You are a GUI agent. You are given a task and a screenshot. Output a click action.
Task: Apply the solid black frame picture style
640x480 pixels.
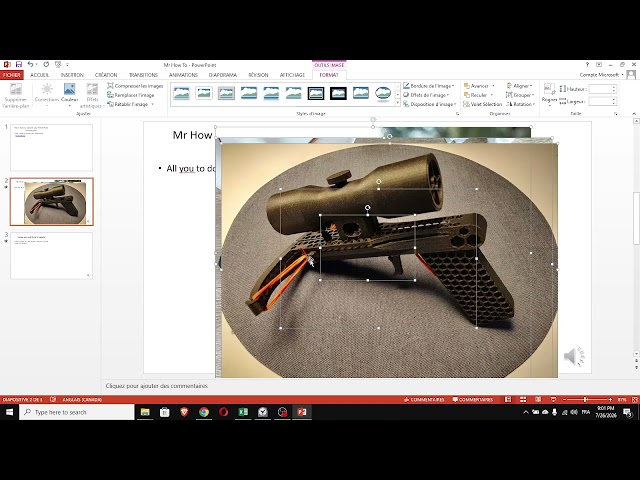tap(338, 93)
